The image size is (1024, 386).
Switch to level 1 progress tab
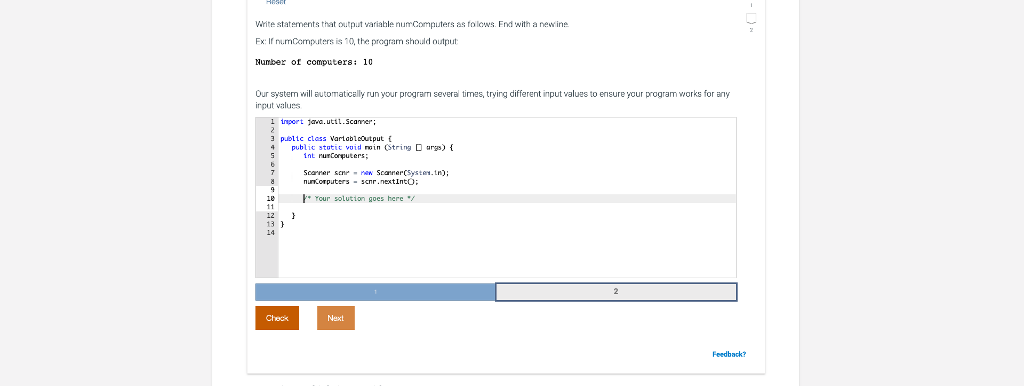pos(375,292)
